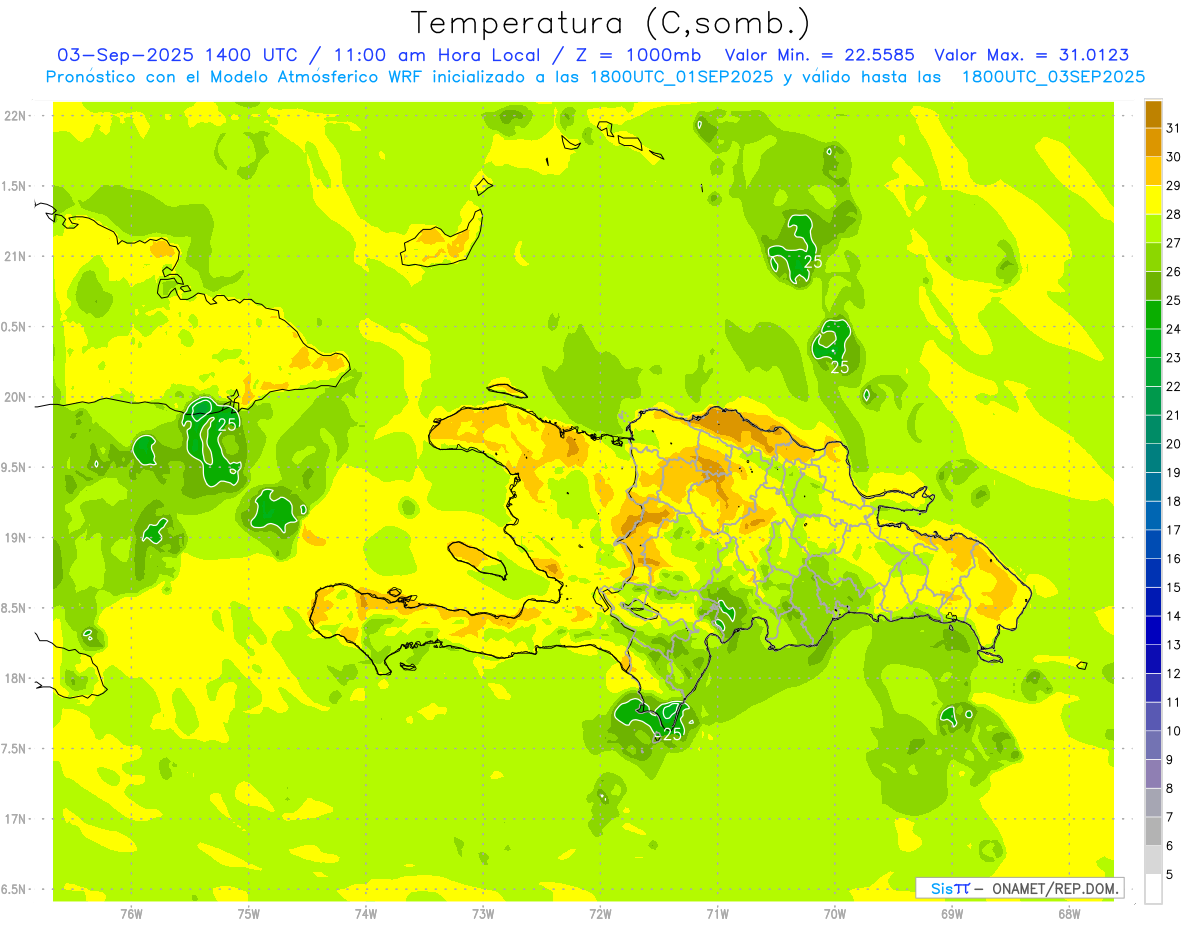
Task: Click the "76W" longitude axis label
Action: click(x=131, y=913)
